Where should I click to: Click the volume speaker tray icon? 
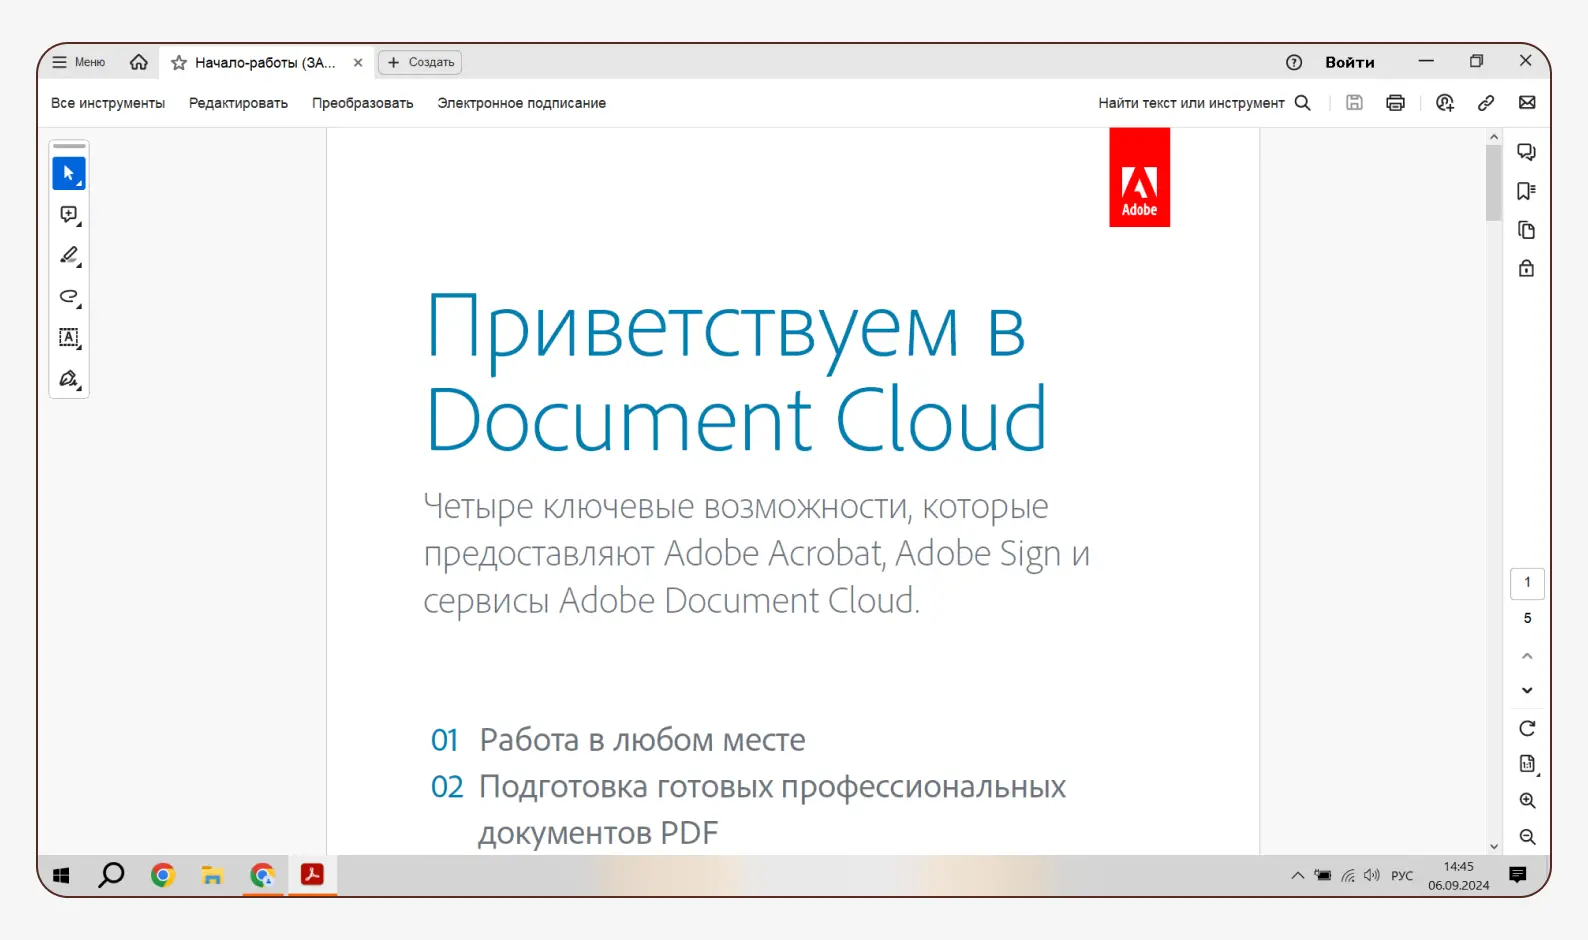pyautogui.click(x=1372, y=875)
